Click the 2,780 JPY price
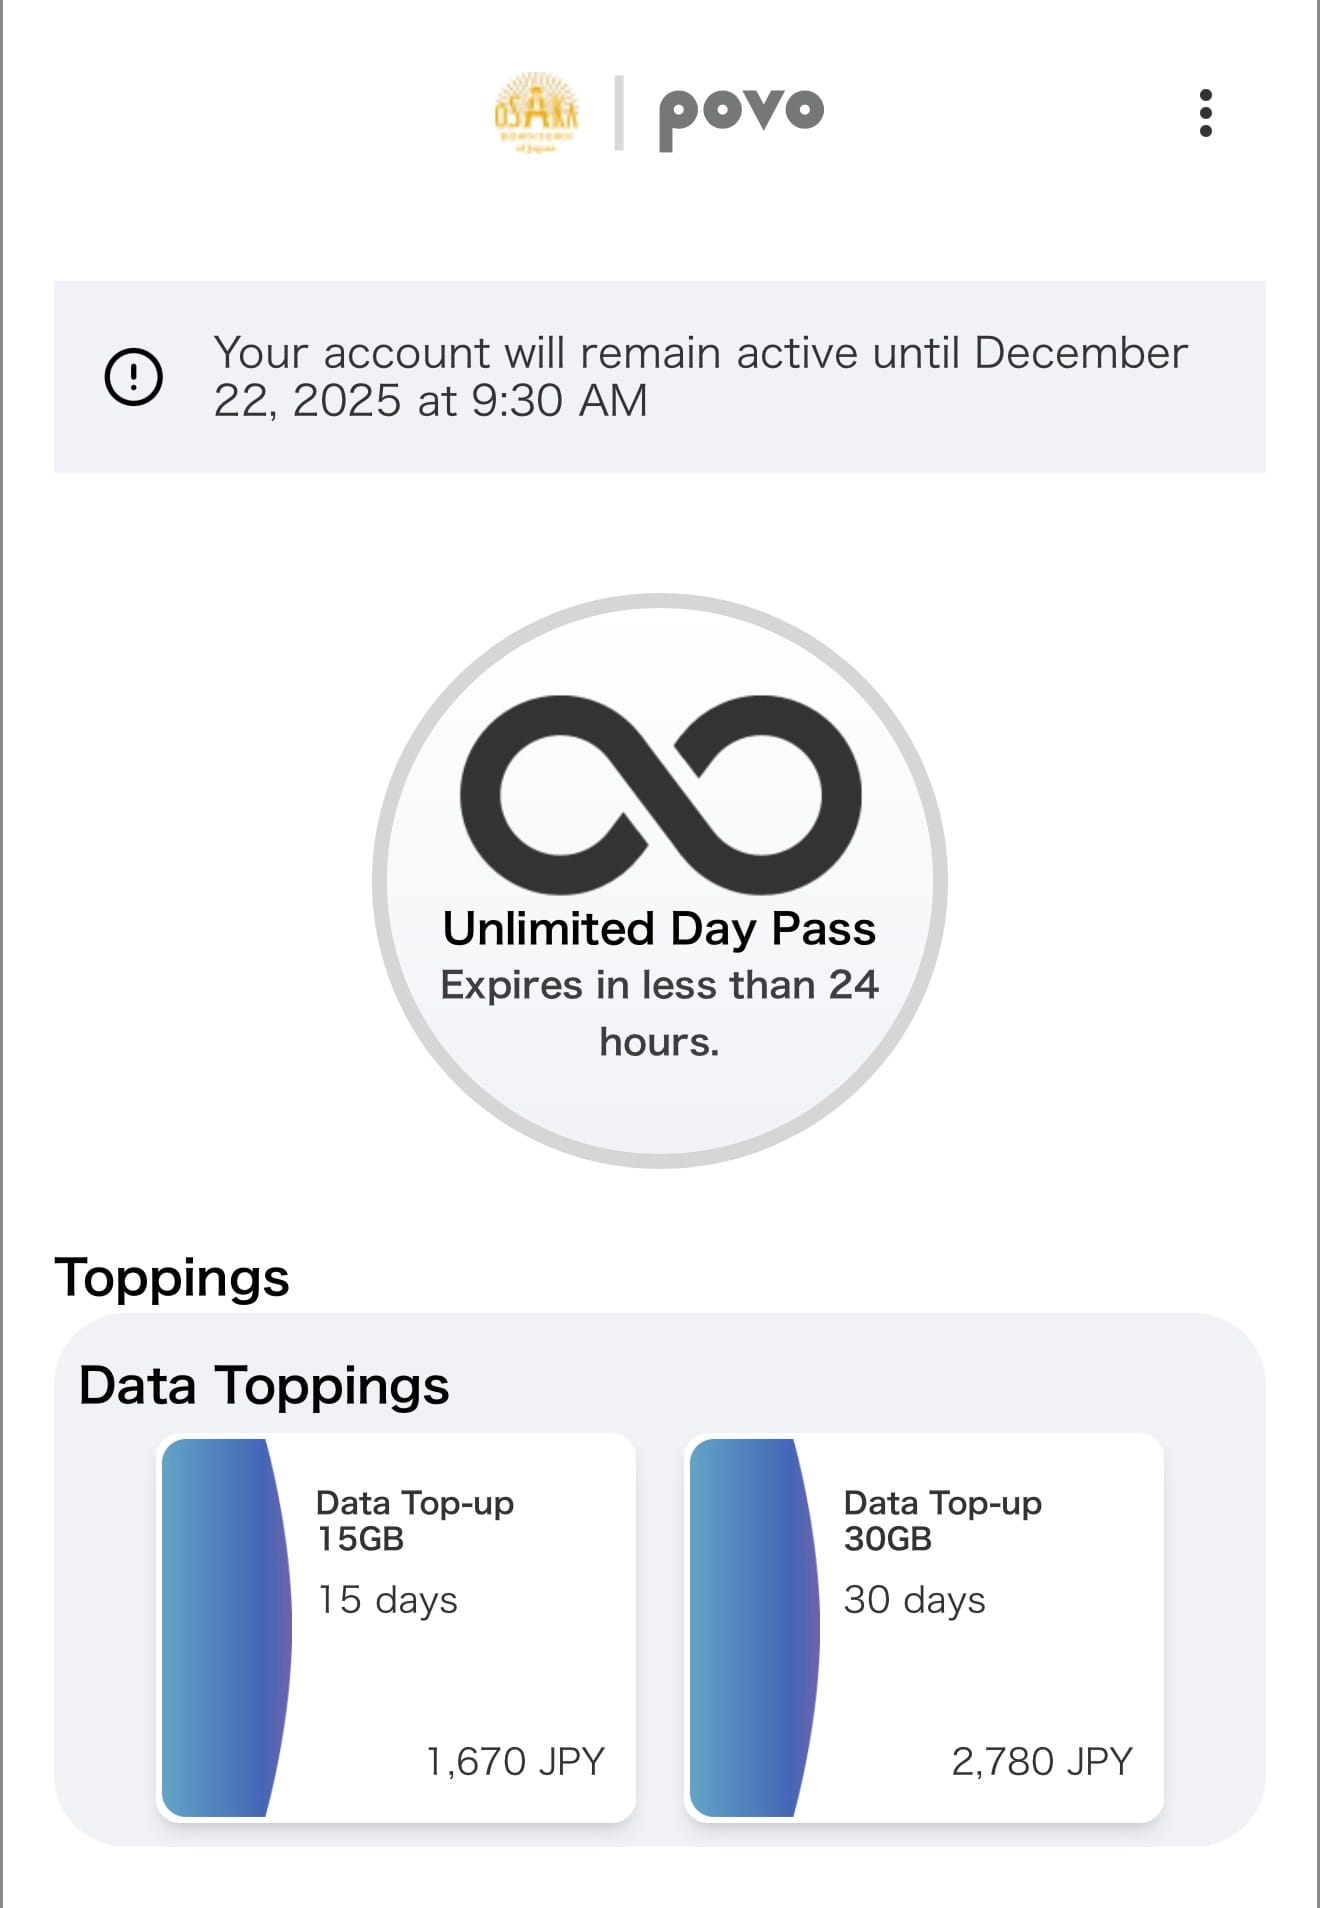 (x=1041, y=1761)
